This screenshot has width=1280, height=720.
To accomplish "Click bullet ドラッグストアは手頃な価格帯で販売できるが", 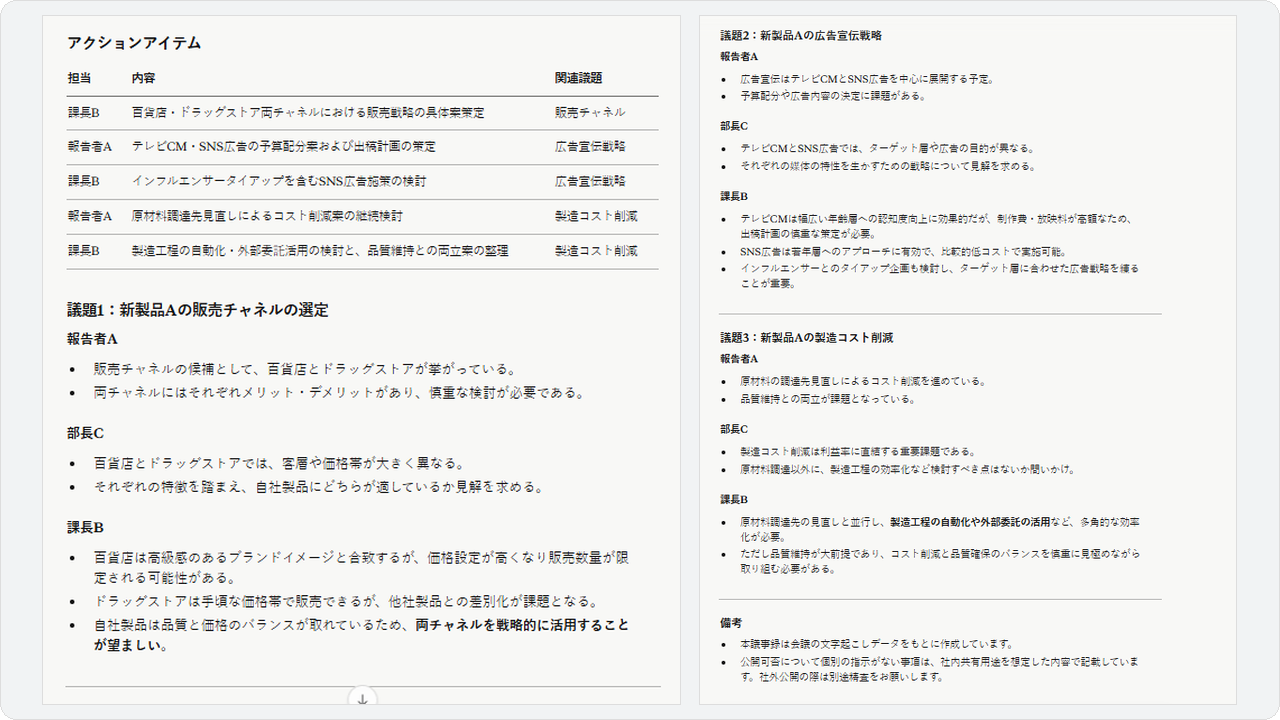I will [x=346, y=601].
